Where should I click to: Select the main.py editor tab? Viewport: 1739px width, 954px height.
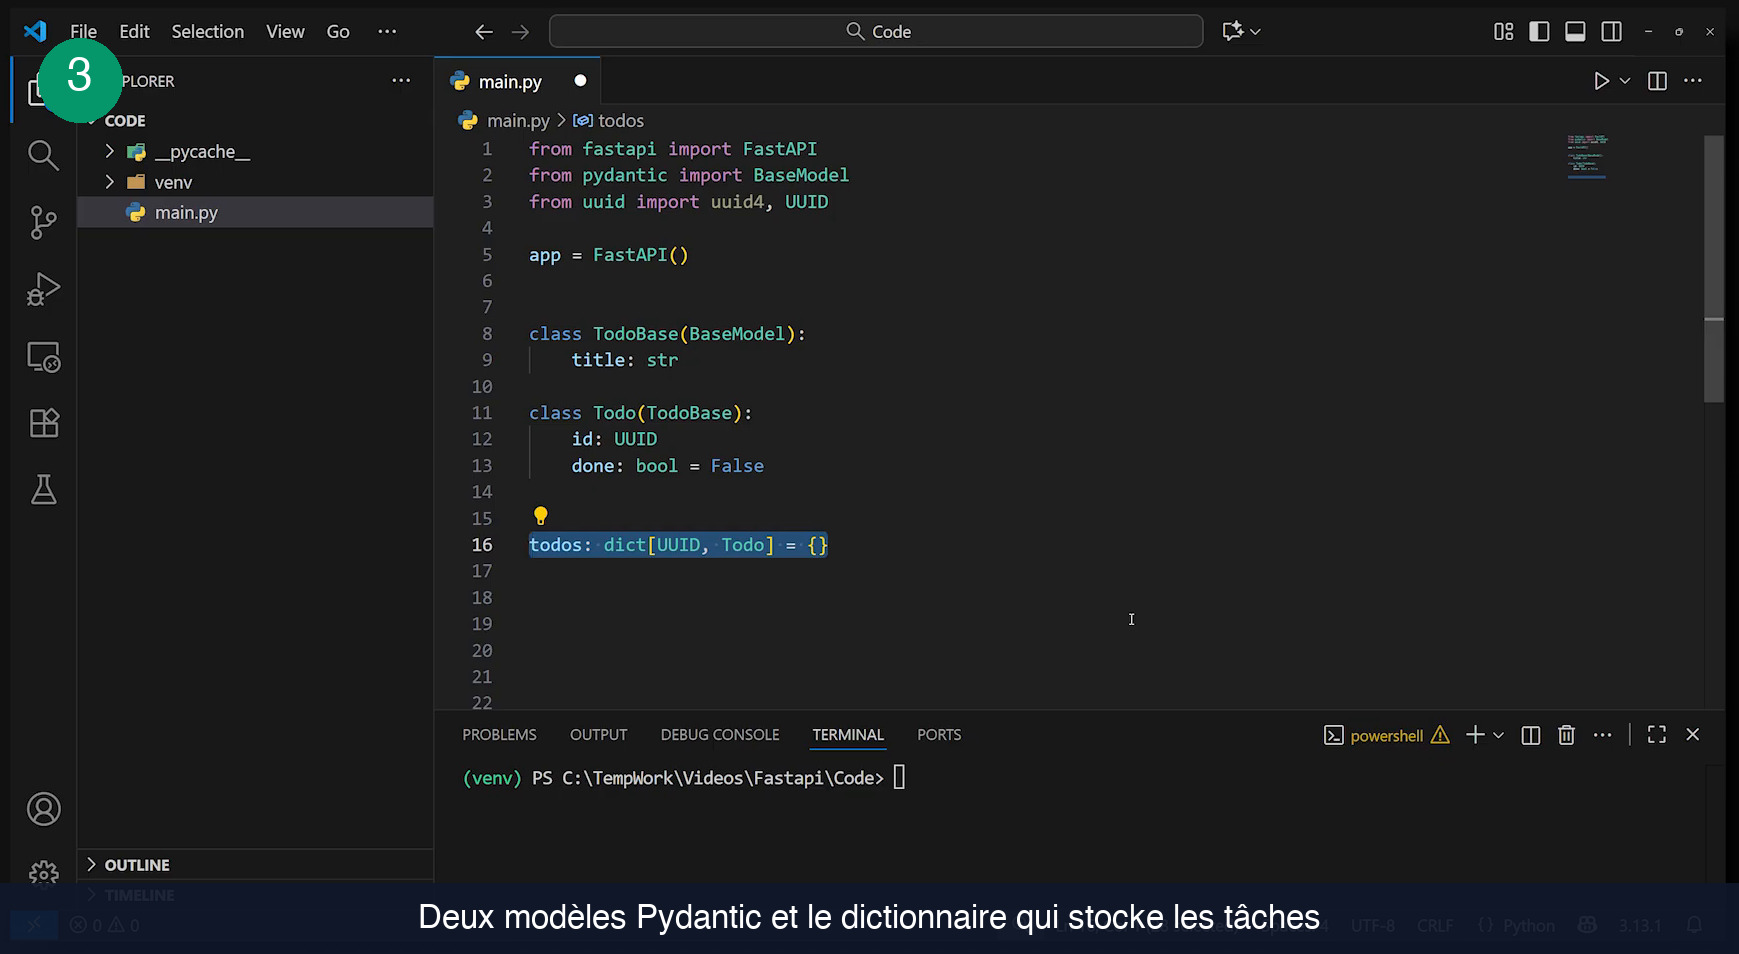point(510,82)
